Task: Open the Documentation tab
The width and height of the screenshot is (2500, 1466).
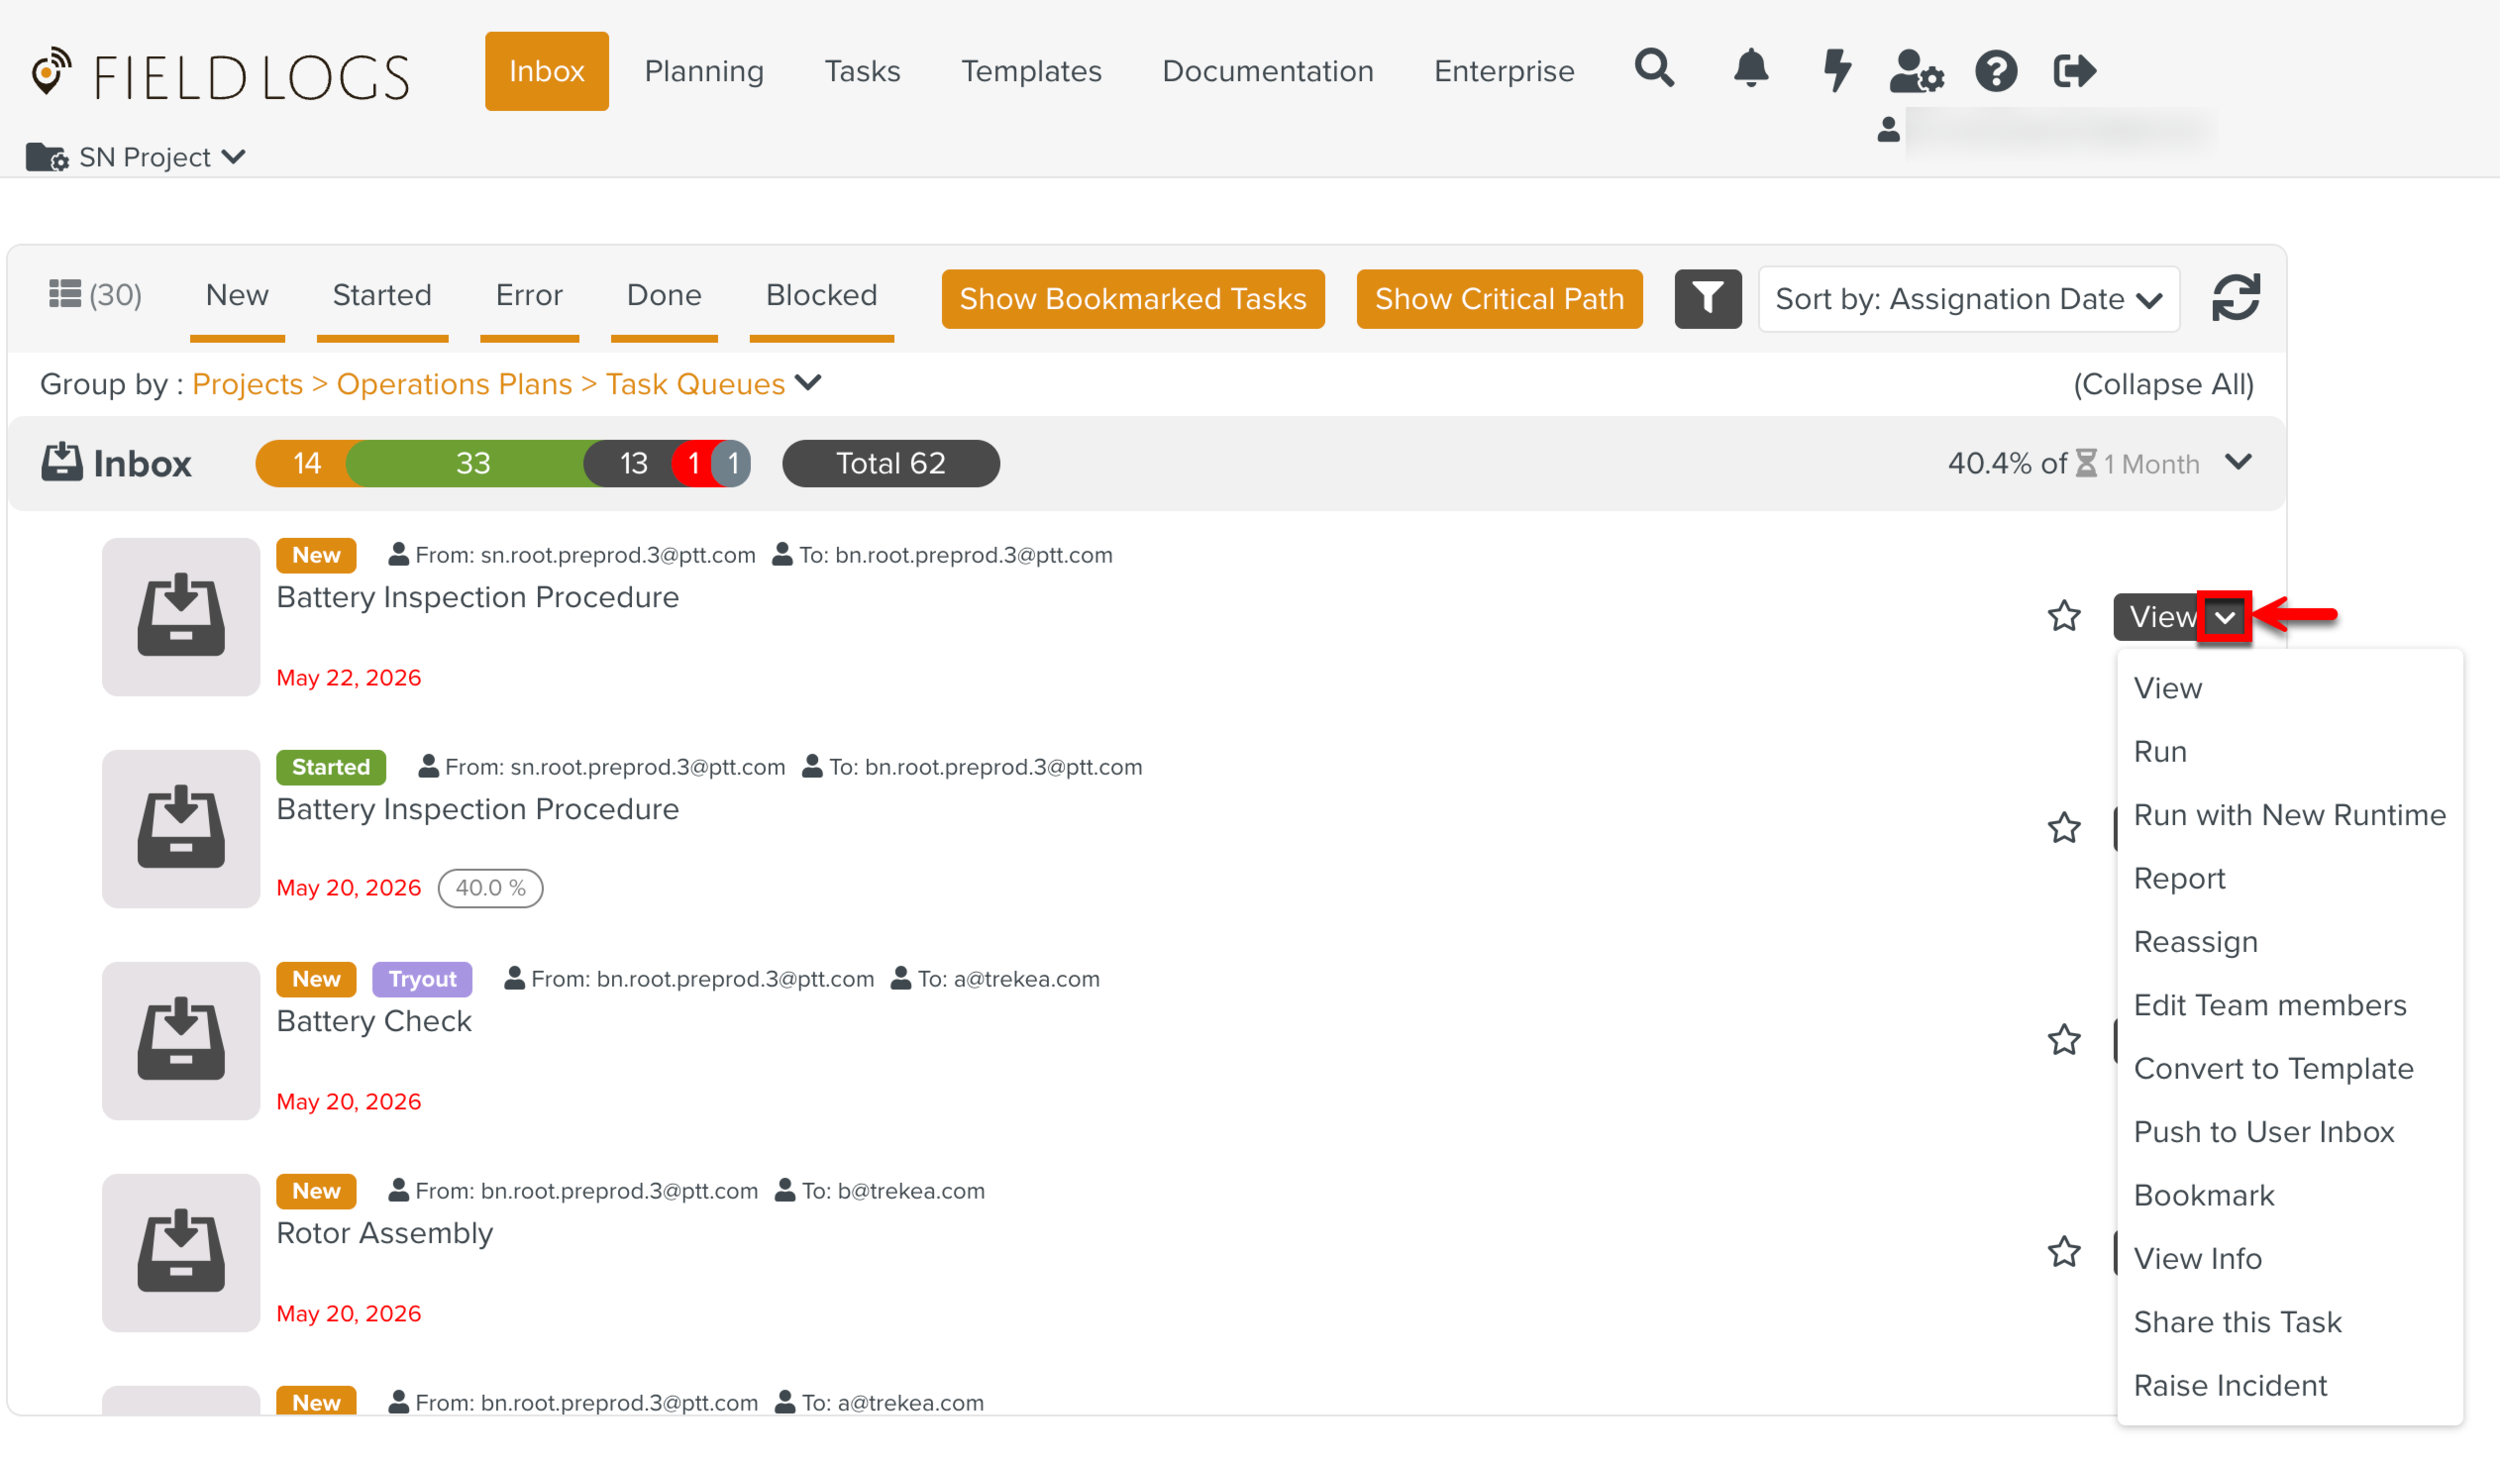Action: pyautogui.click(x=1267, y=71)
